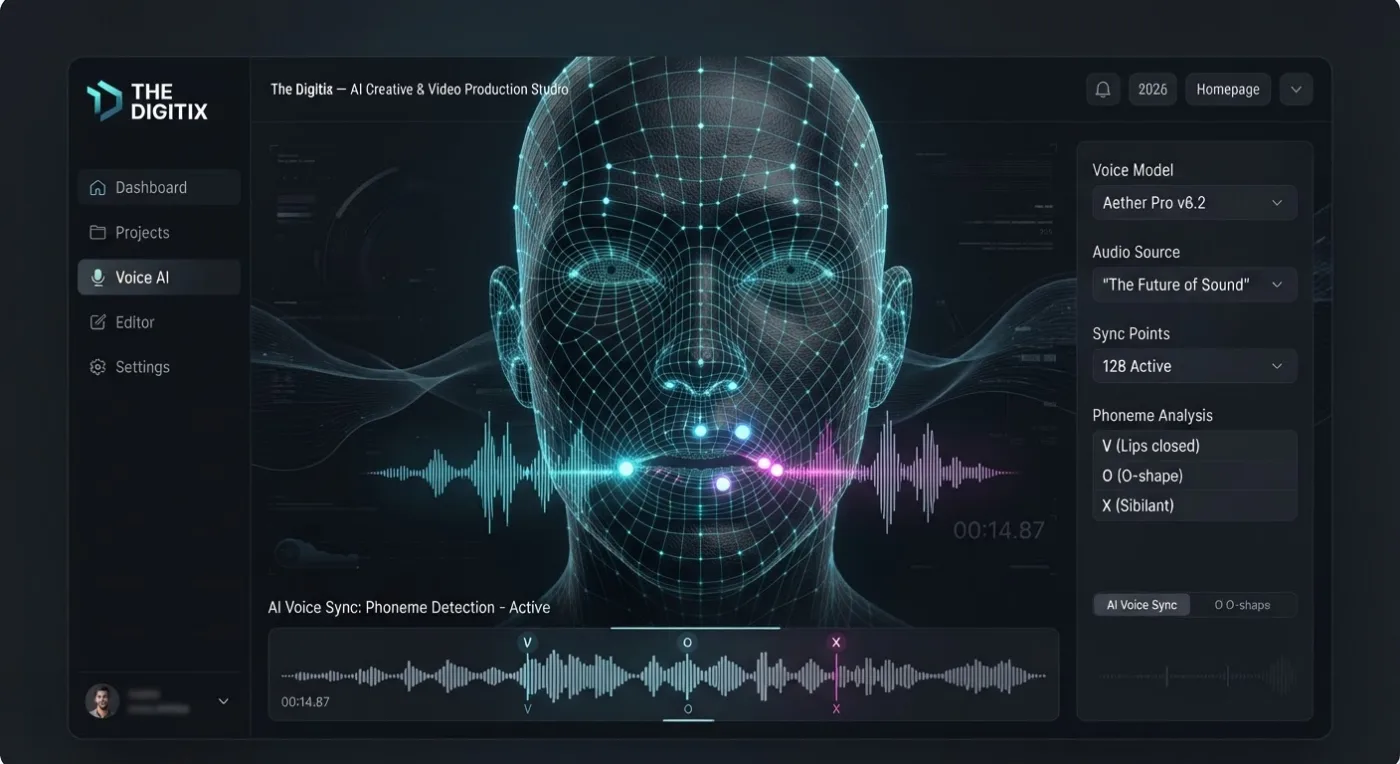Select the O (O-shape) phoneme row
The width and height of the screenshot is (1400, 764).
1194,476
